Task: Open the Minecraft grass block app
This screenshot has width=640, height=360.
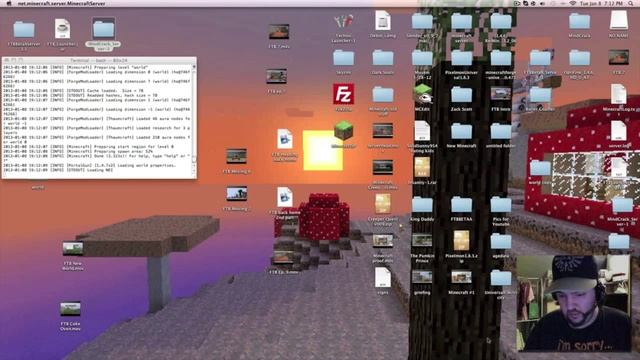Action: point(343,131)
